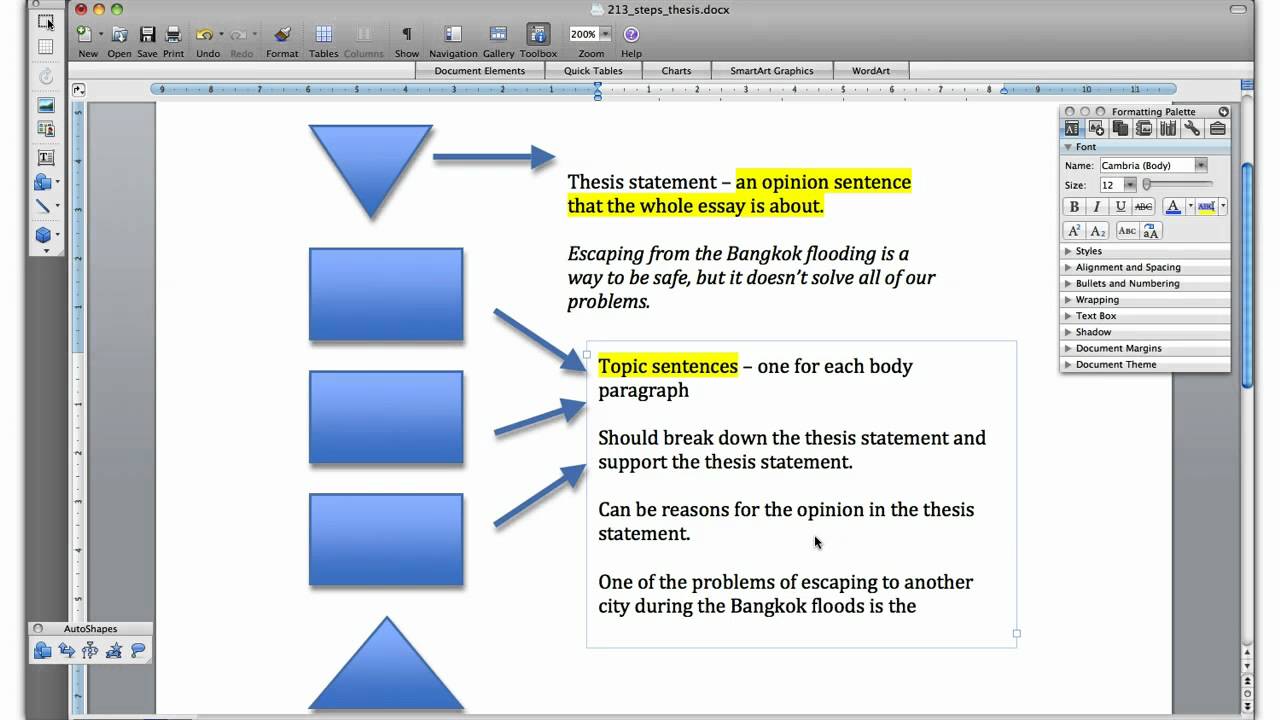The image size is (1280, 720).
Task: Apply the yellow highlight color button
Action: click(1206, 207)
